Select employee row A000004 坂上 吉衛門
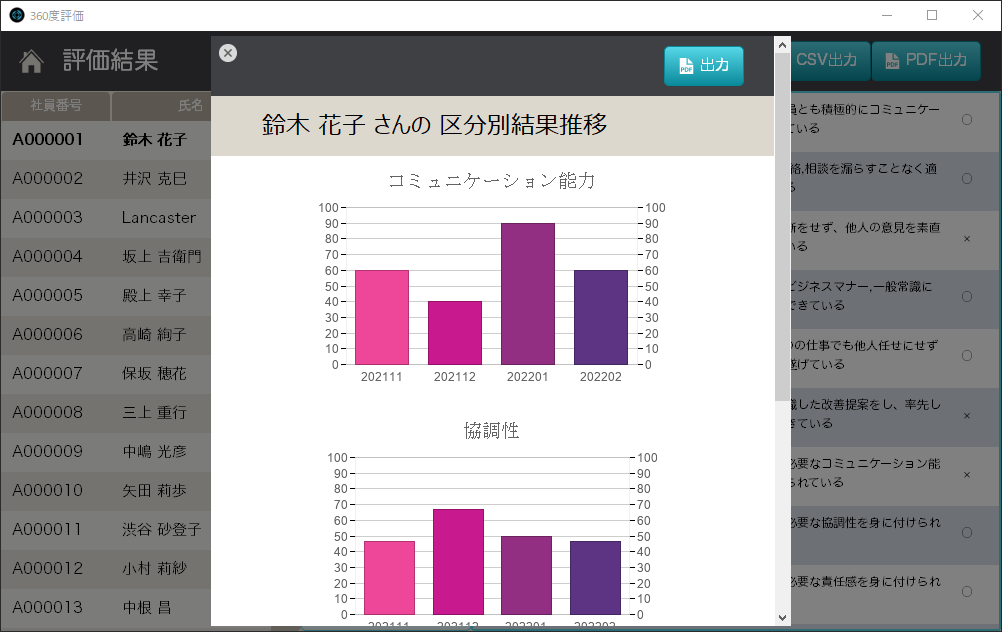Screen dimensions: 1002x632 (x=105, y=256)
